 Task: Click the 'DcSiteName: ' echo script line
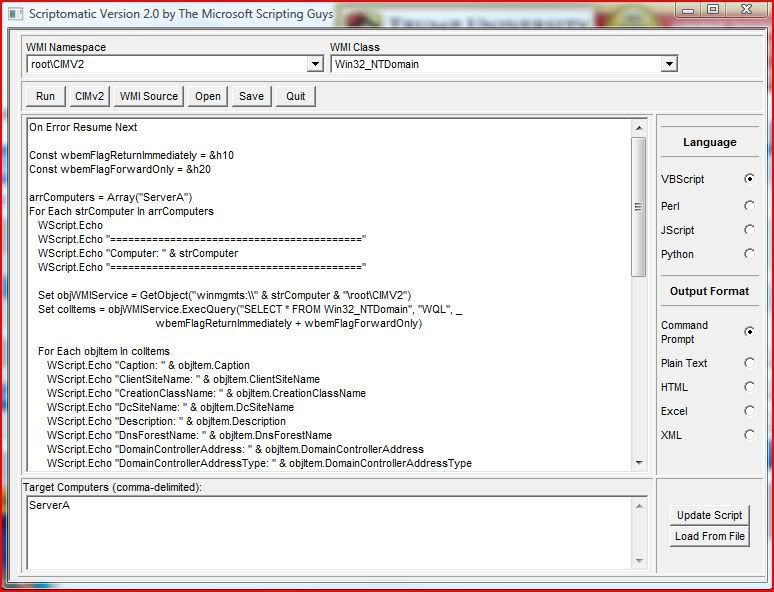point(170,407)
